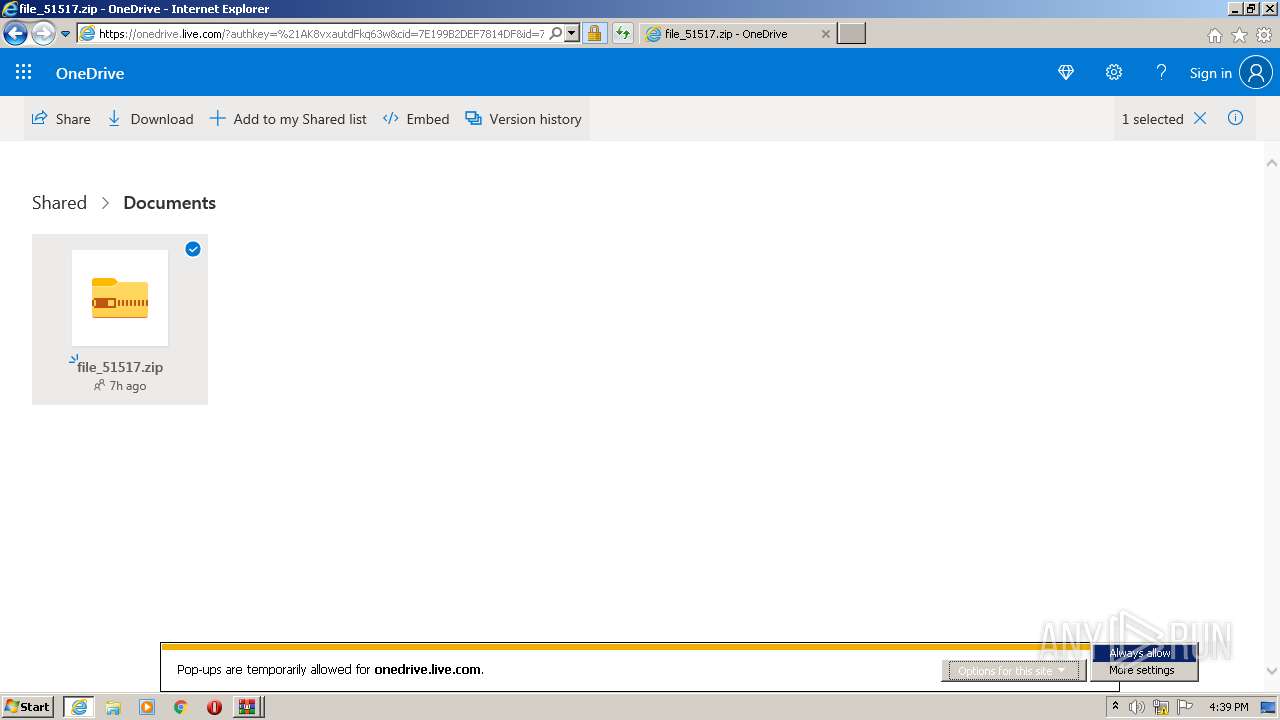Open recent pages dropdown arrow
The height and width of the screenshot is (720, 1280).
coord(66,33)
